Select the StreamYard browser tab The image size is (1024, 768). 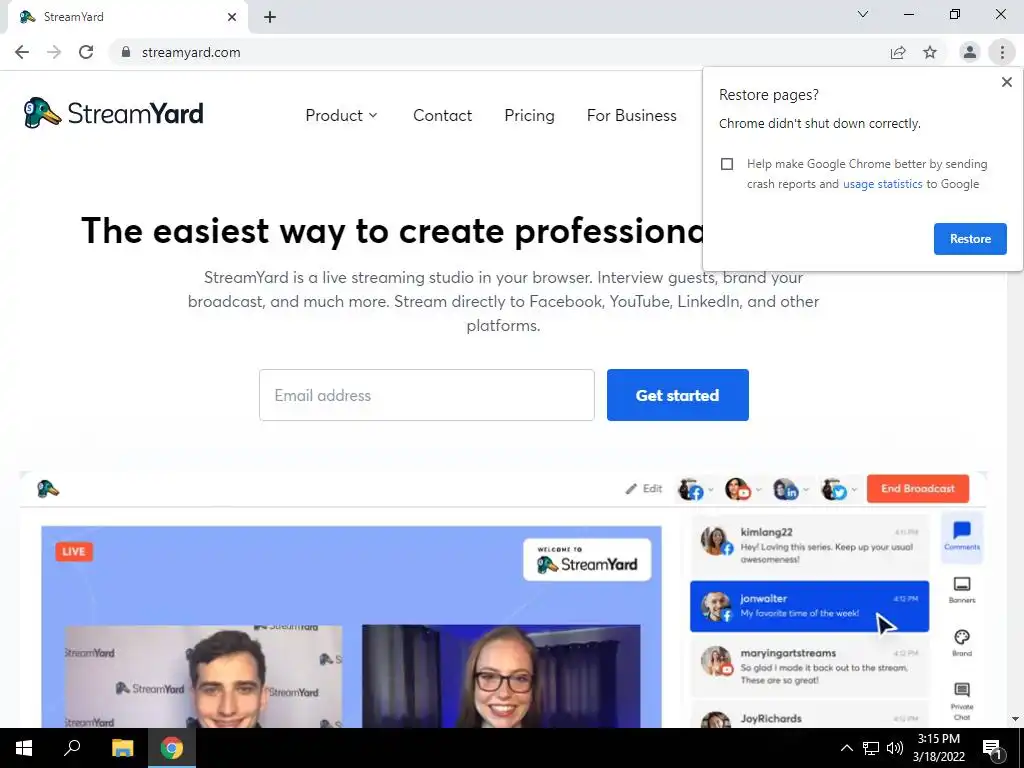(127, 17)
